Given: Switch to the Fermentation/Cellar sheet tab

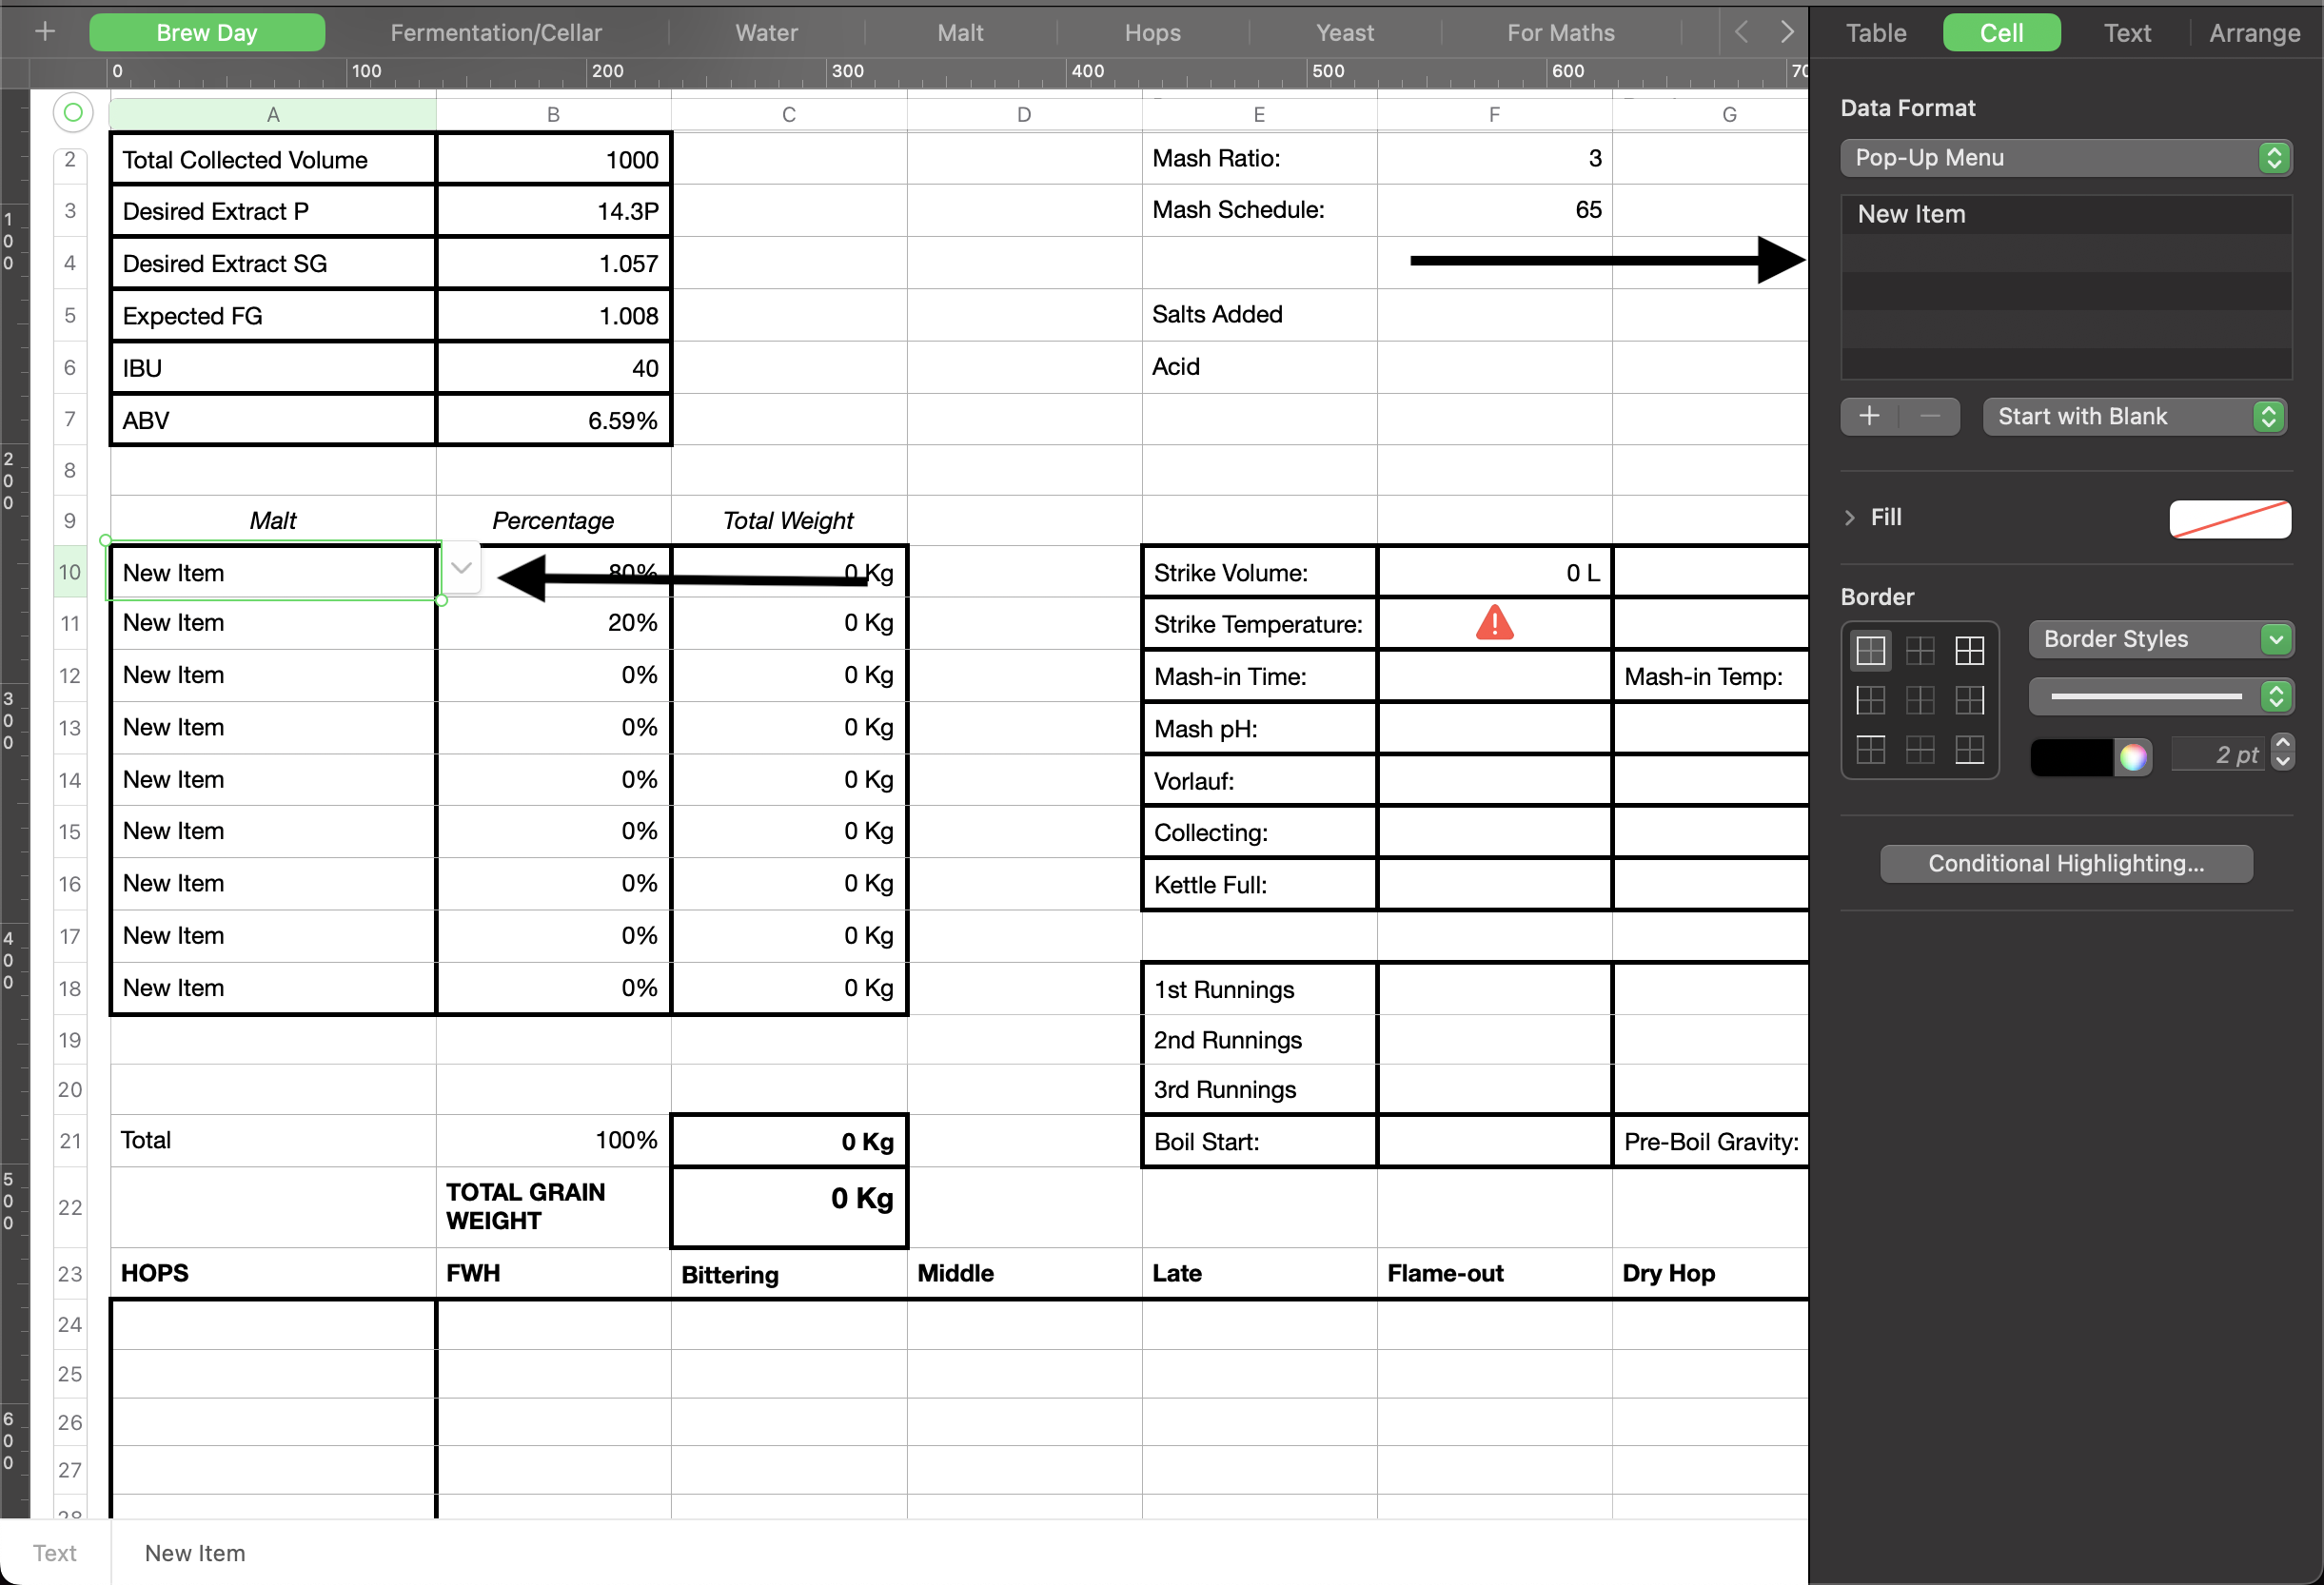Looking at the screenshot, I should [496, 33].
